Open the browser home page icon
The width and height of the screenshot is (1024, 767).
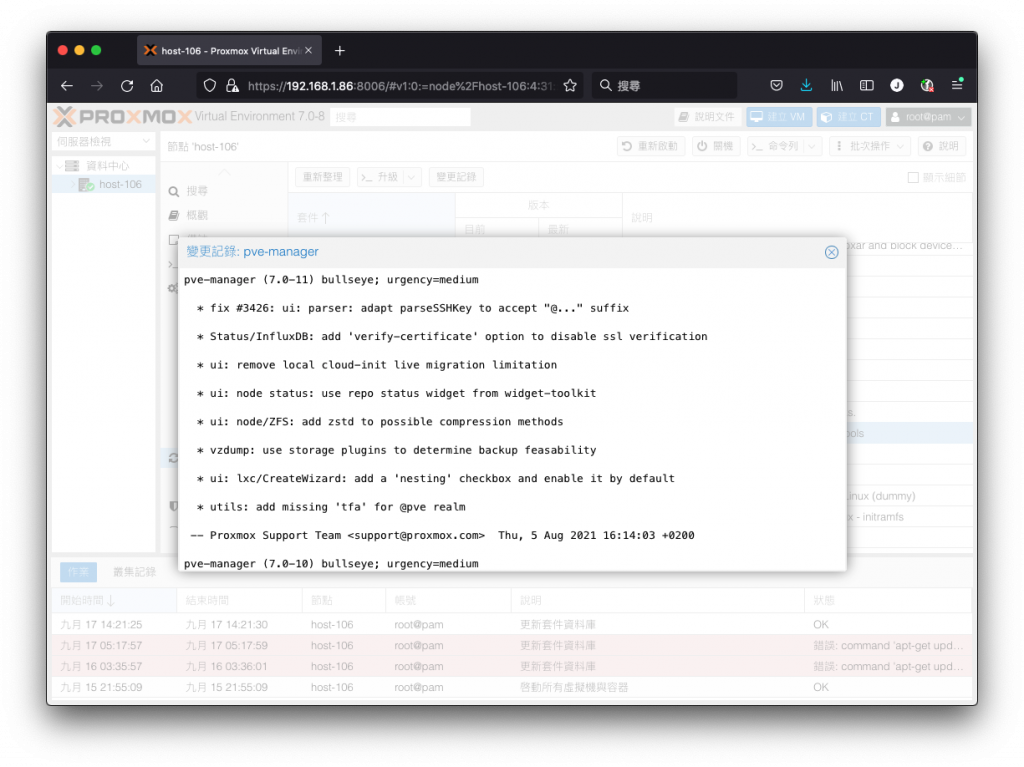pos(157,86)
